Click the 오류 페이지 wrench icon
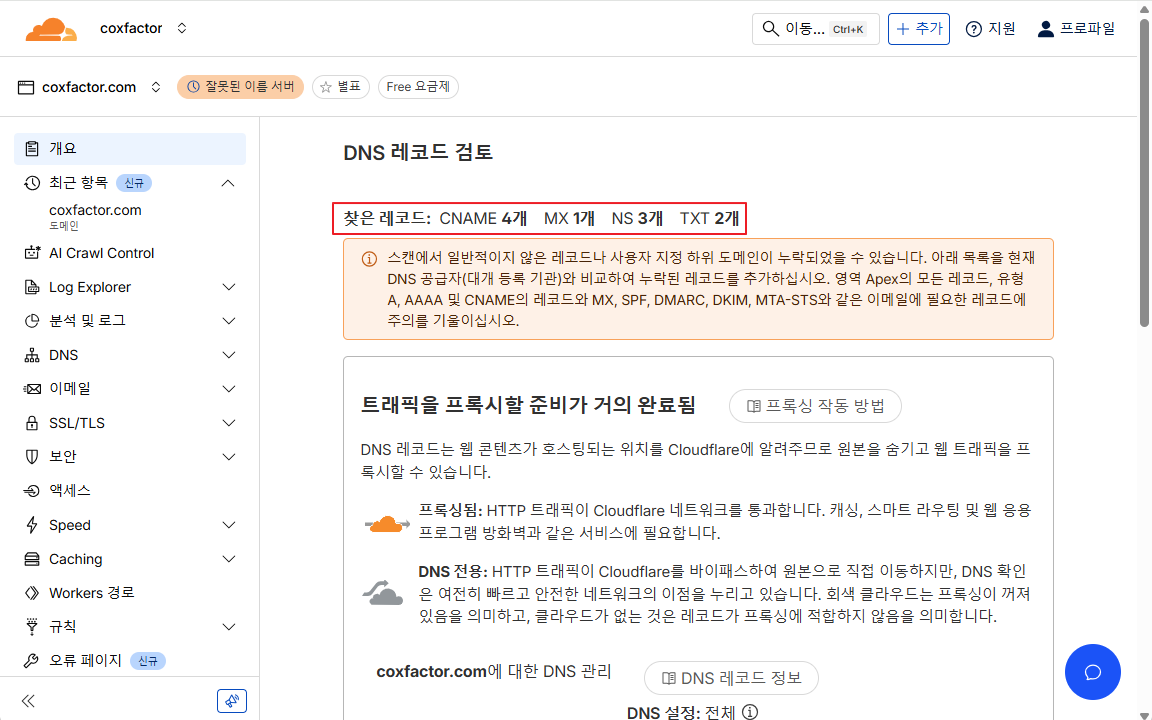The width and height of the screenshot is (1152, 720). [x=32, y=660]
